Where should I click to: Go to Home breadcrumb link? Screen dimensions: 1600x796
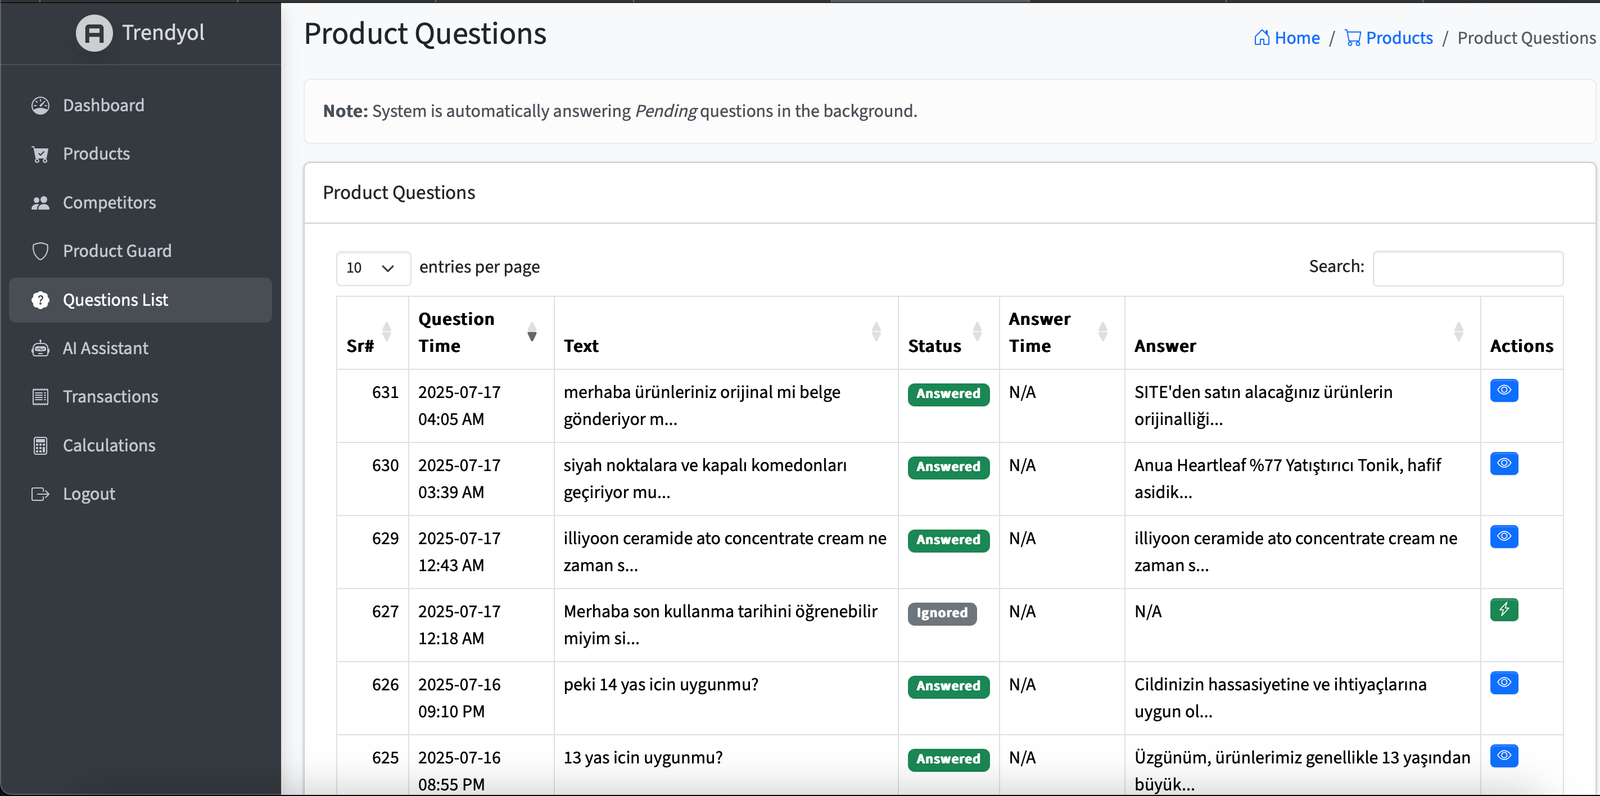point(1287,38)
